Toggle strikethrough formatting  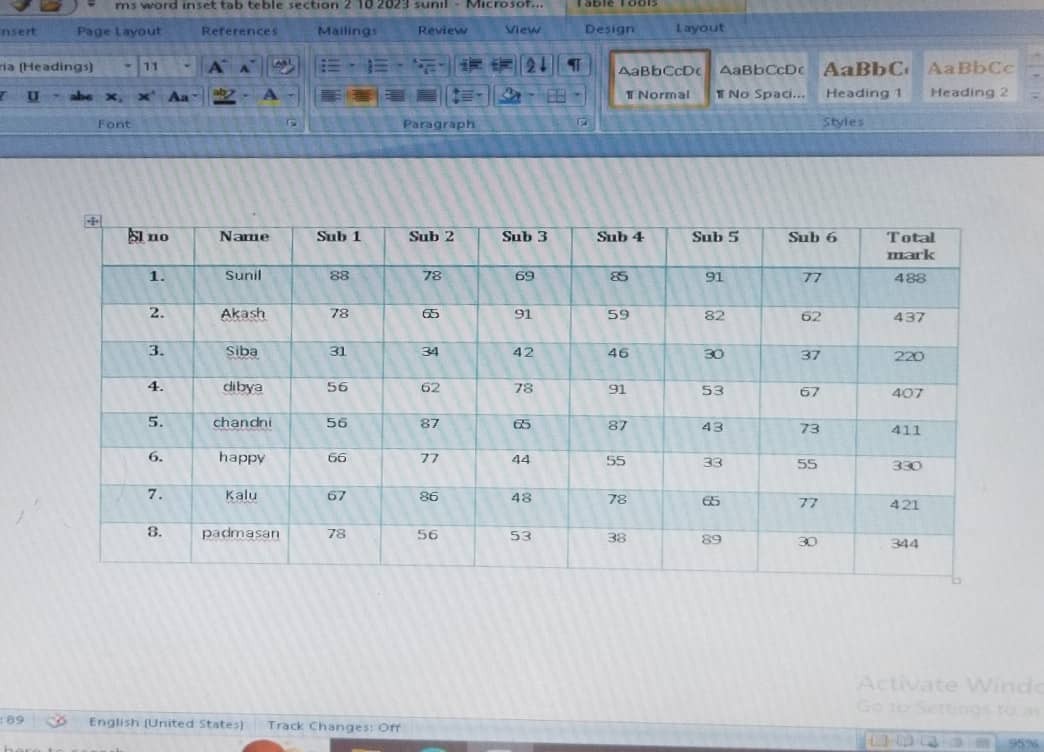point(80,97)
